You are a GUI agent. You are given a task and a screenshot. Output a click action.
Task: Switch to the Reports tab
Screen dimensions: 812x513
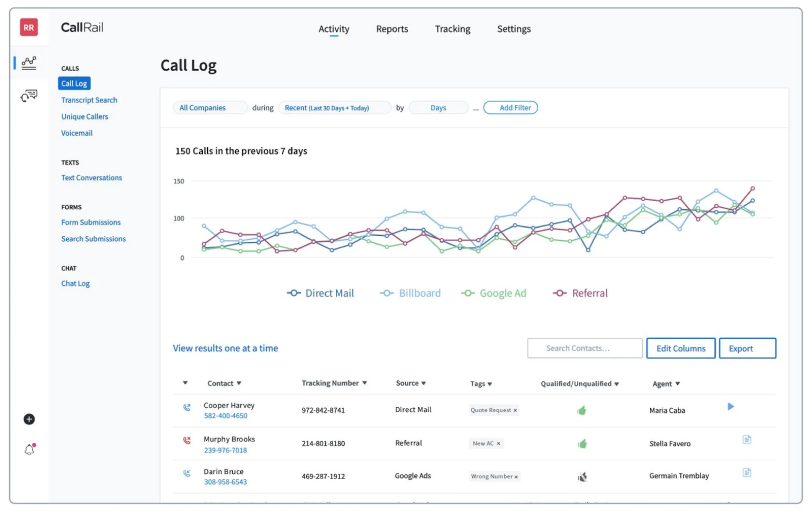[x=392, y=29]
